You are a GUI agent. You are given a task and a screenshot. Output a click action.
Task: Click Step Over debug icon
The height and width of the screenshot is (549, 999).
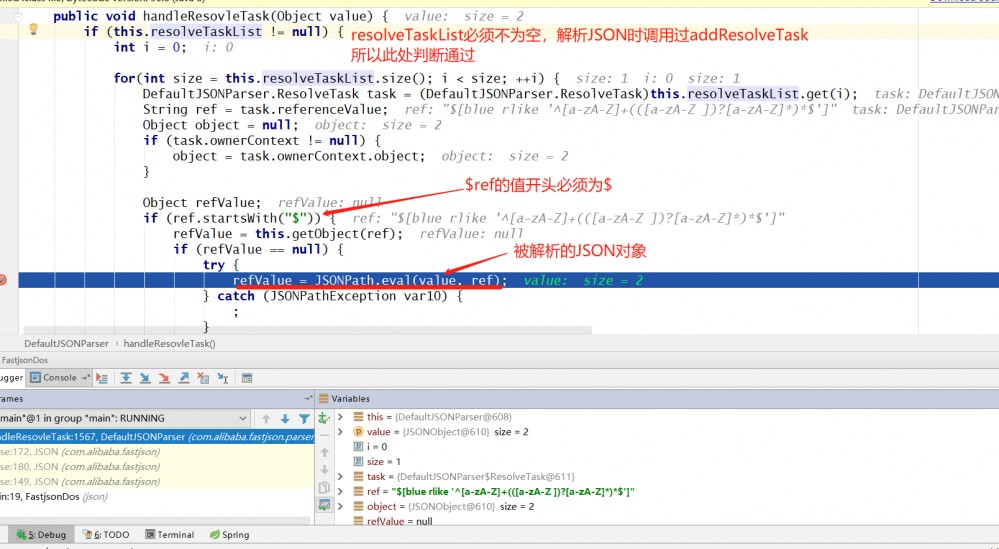tap(126, 378)
